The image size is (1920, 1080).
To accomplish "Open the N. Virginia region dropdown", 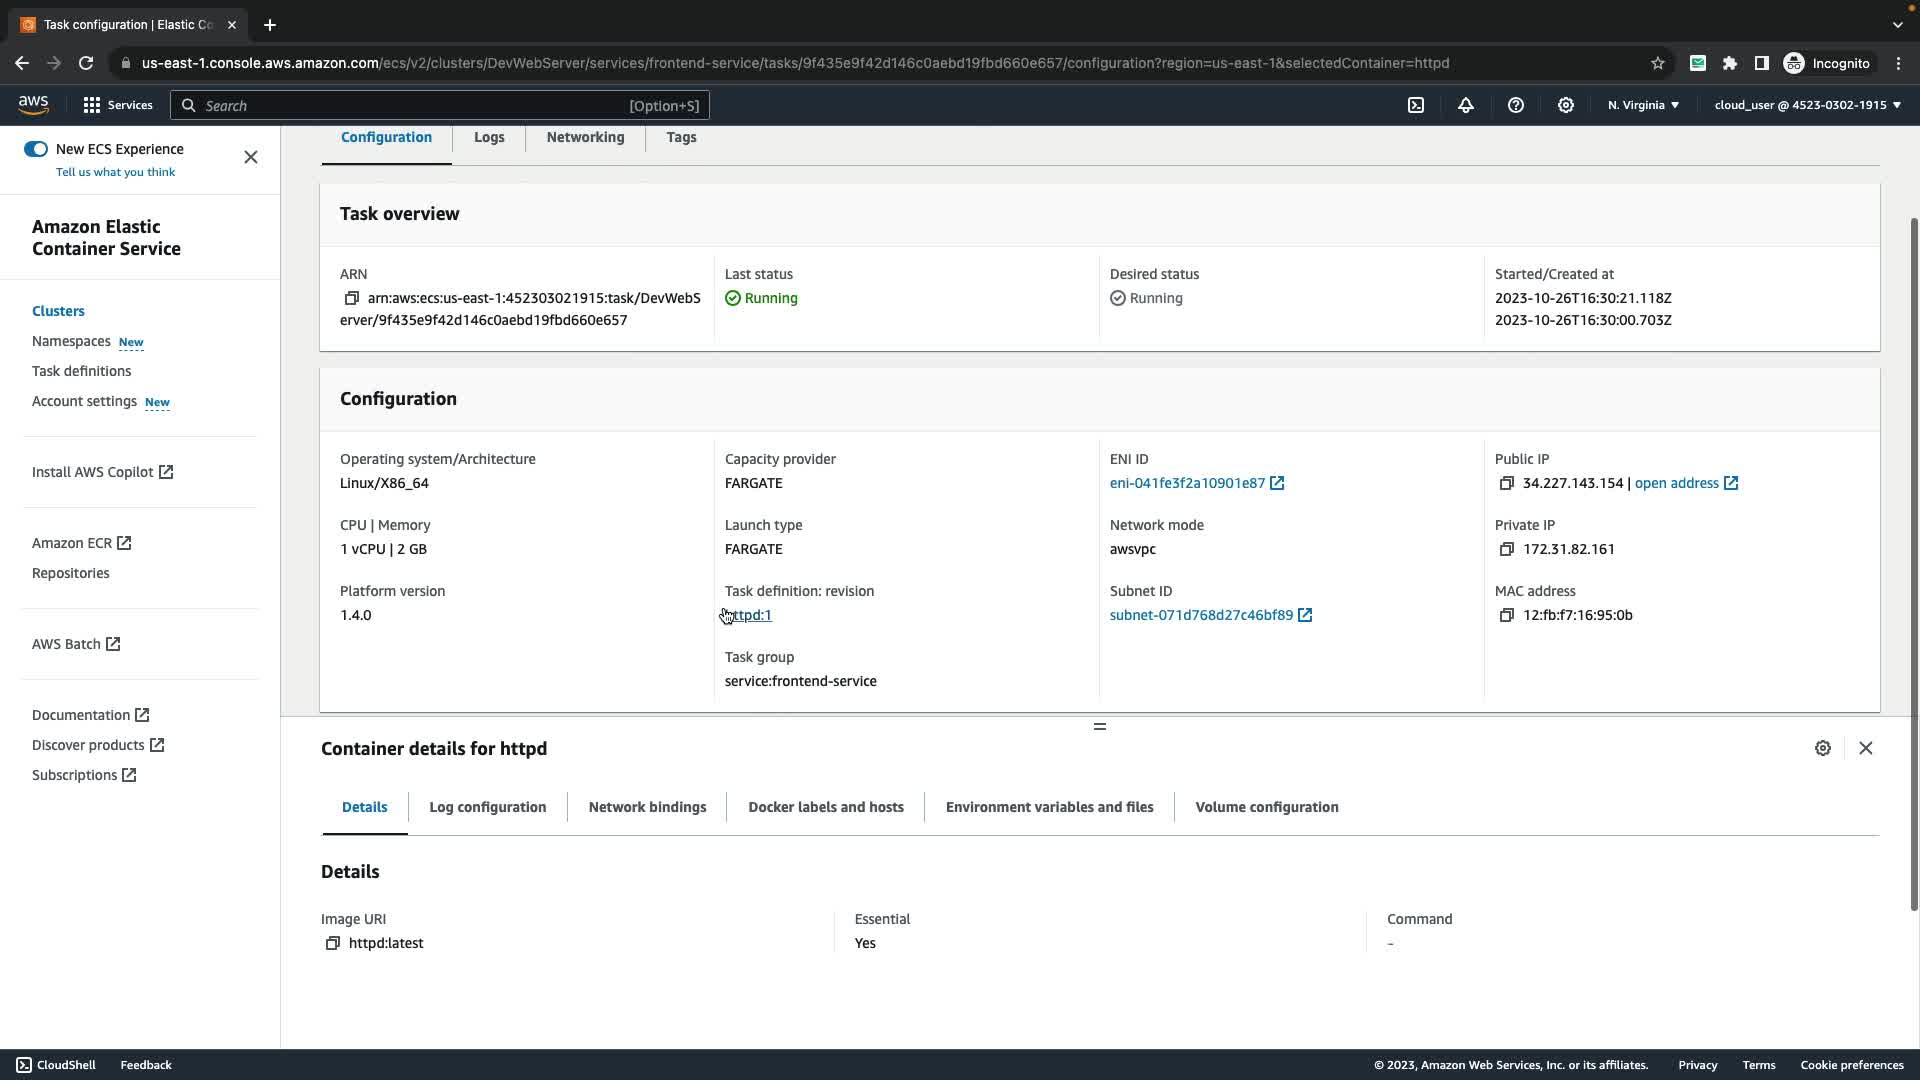I will (x=1643, y=105).
